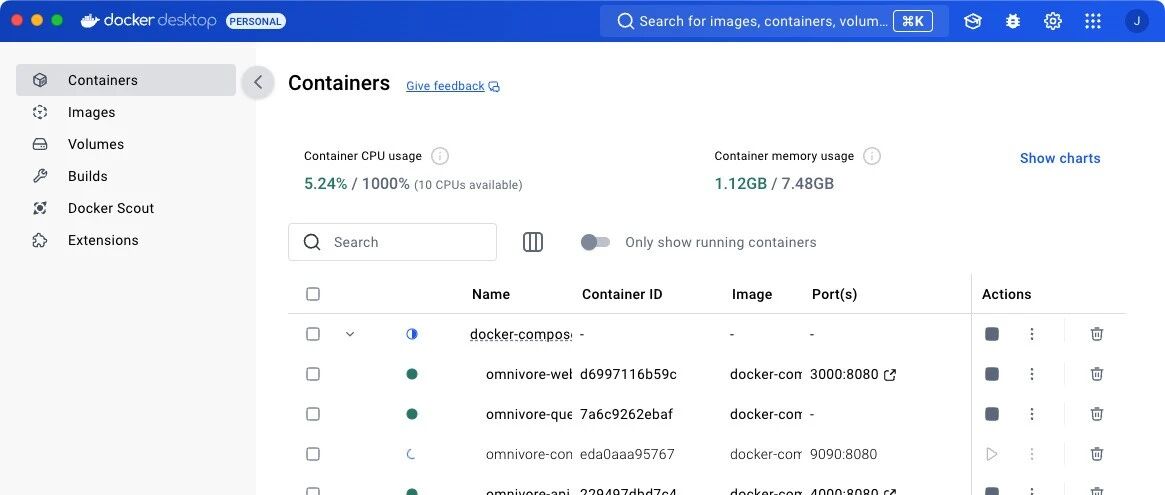Click the info icon beside Container CPU usage

440,156
